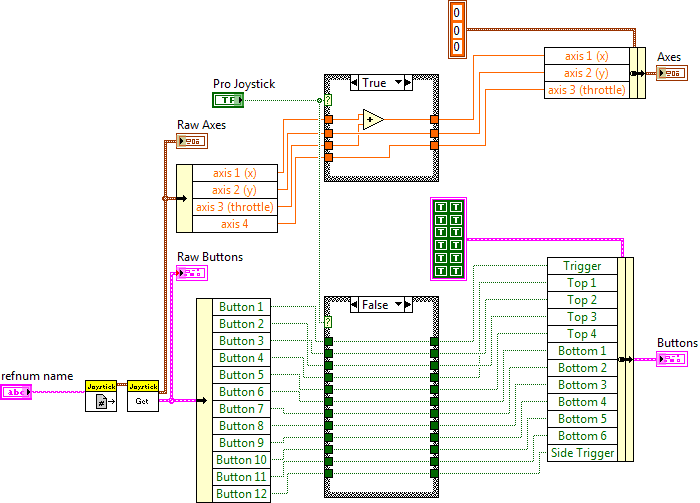Select the Raw Axes indicator terminal
This screenshot has height=503, width=700.
coord(192,141)
